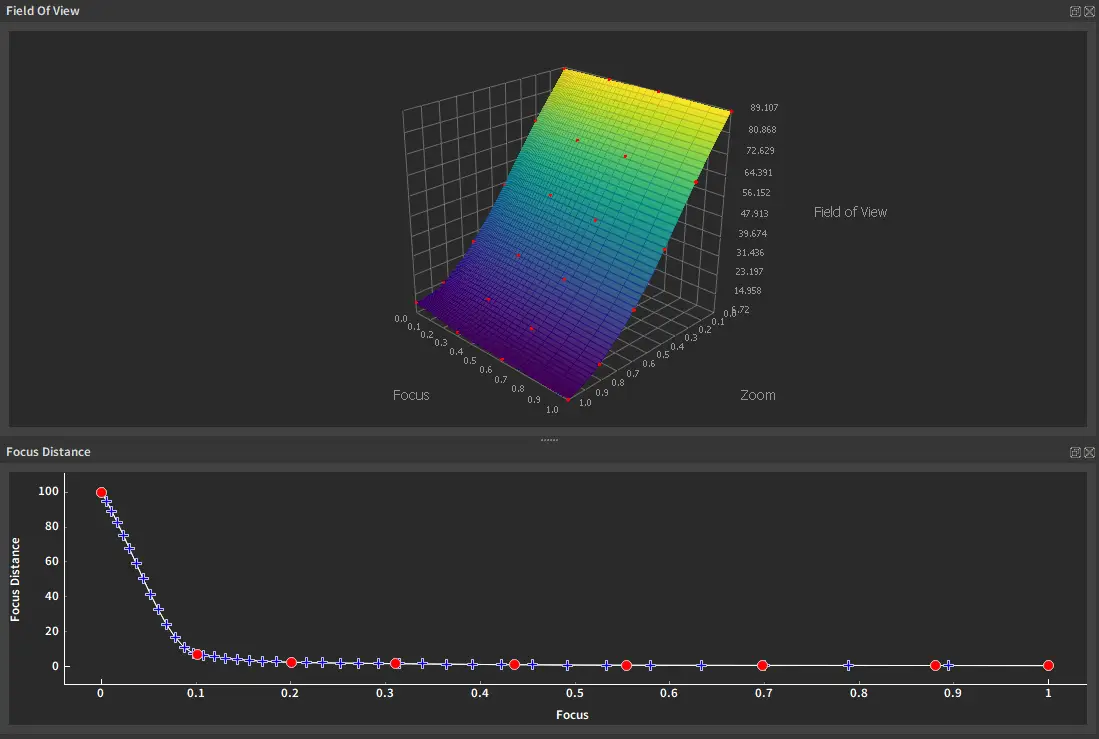Select the red keypoint near focus 0.44
The width and height of the screenshot is (1099, 739).
point(514,664)
